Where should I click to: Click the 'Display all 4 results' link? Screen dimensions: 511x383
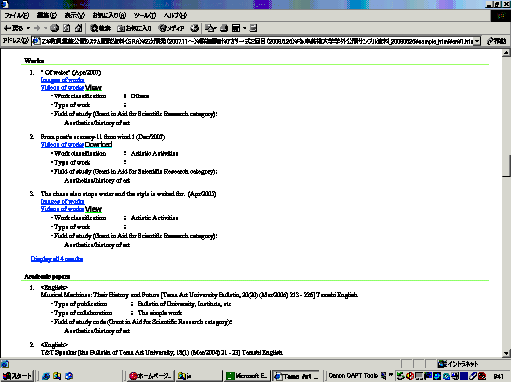pos(57,259)
